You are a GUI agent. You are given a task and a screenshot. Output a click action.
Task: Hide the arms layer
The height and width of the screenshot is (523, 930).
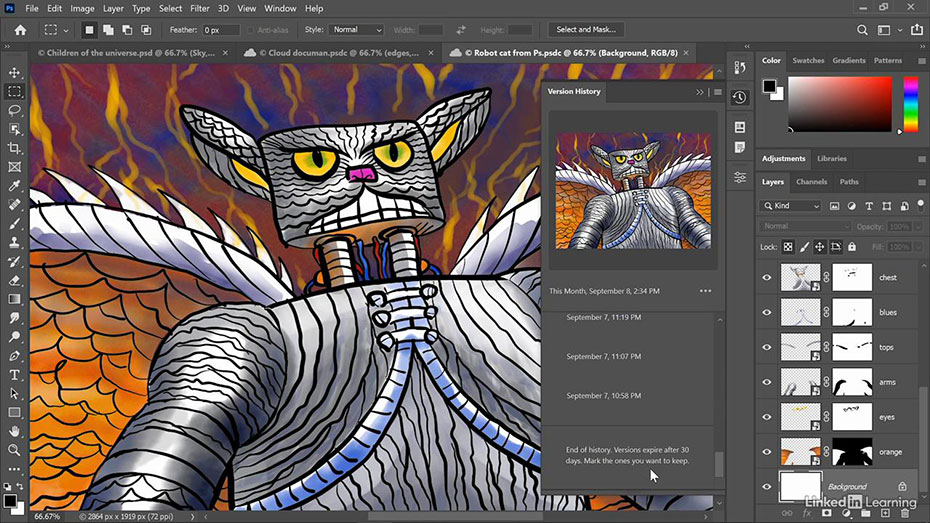(767, 382)
